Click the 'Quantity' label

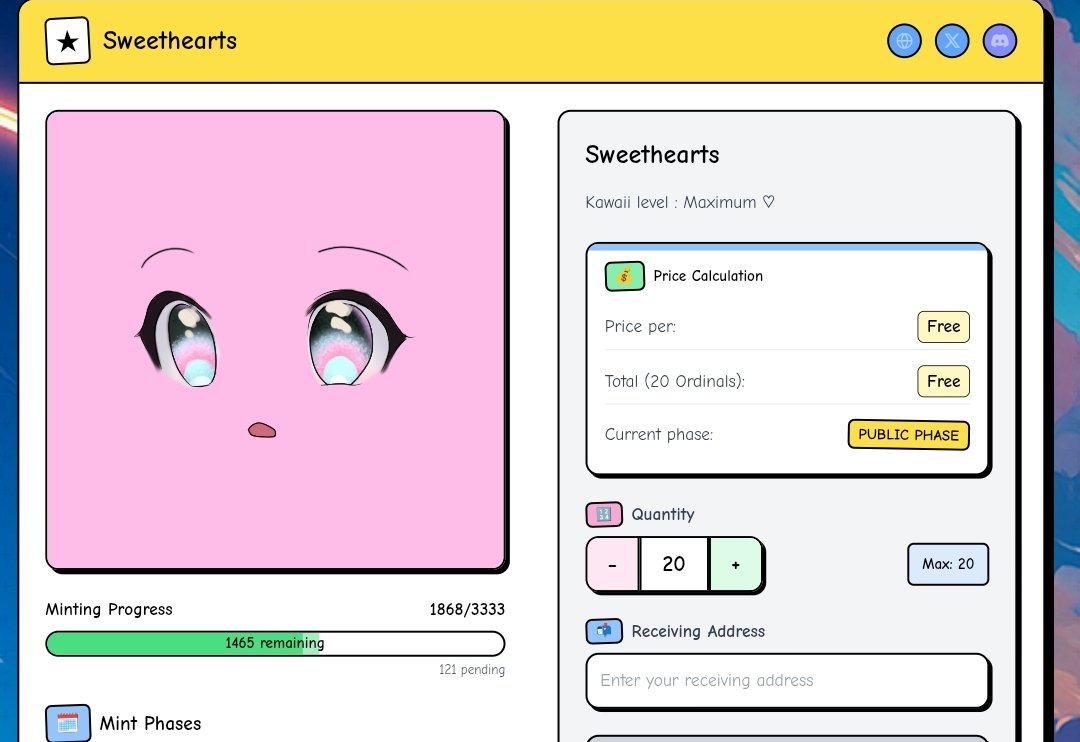click(663, 514)
